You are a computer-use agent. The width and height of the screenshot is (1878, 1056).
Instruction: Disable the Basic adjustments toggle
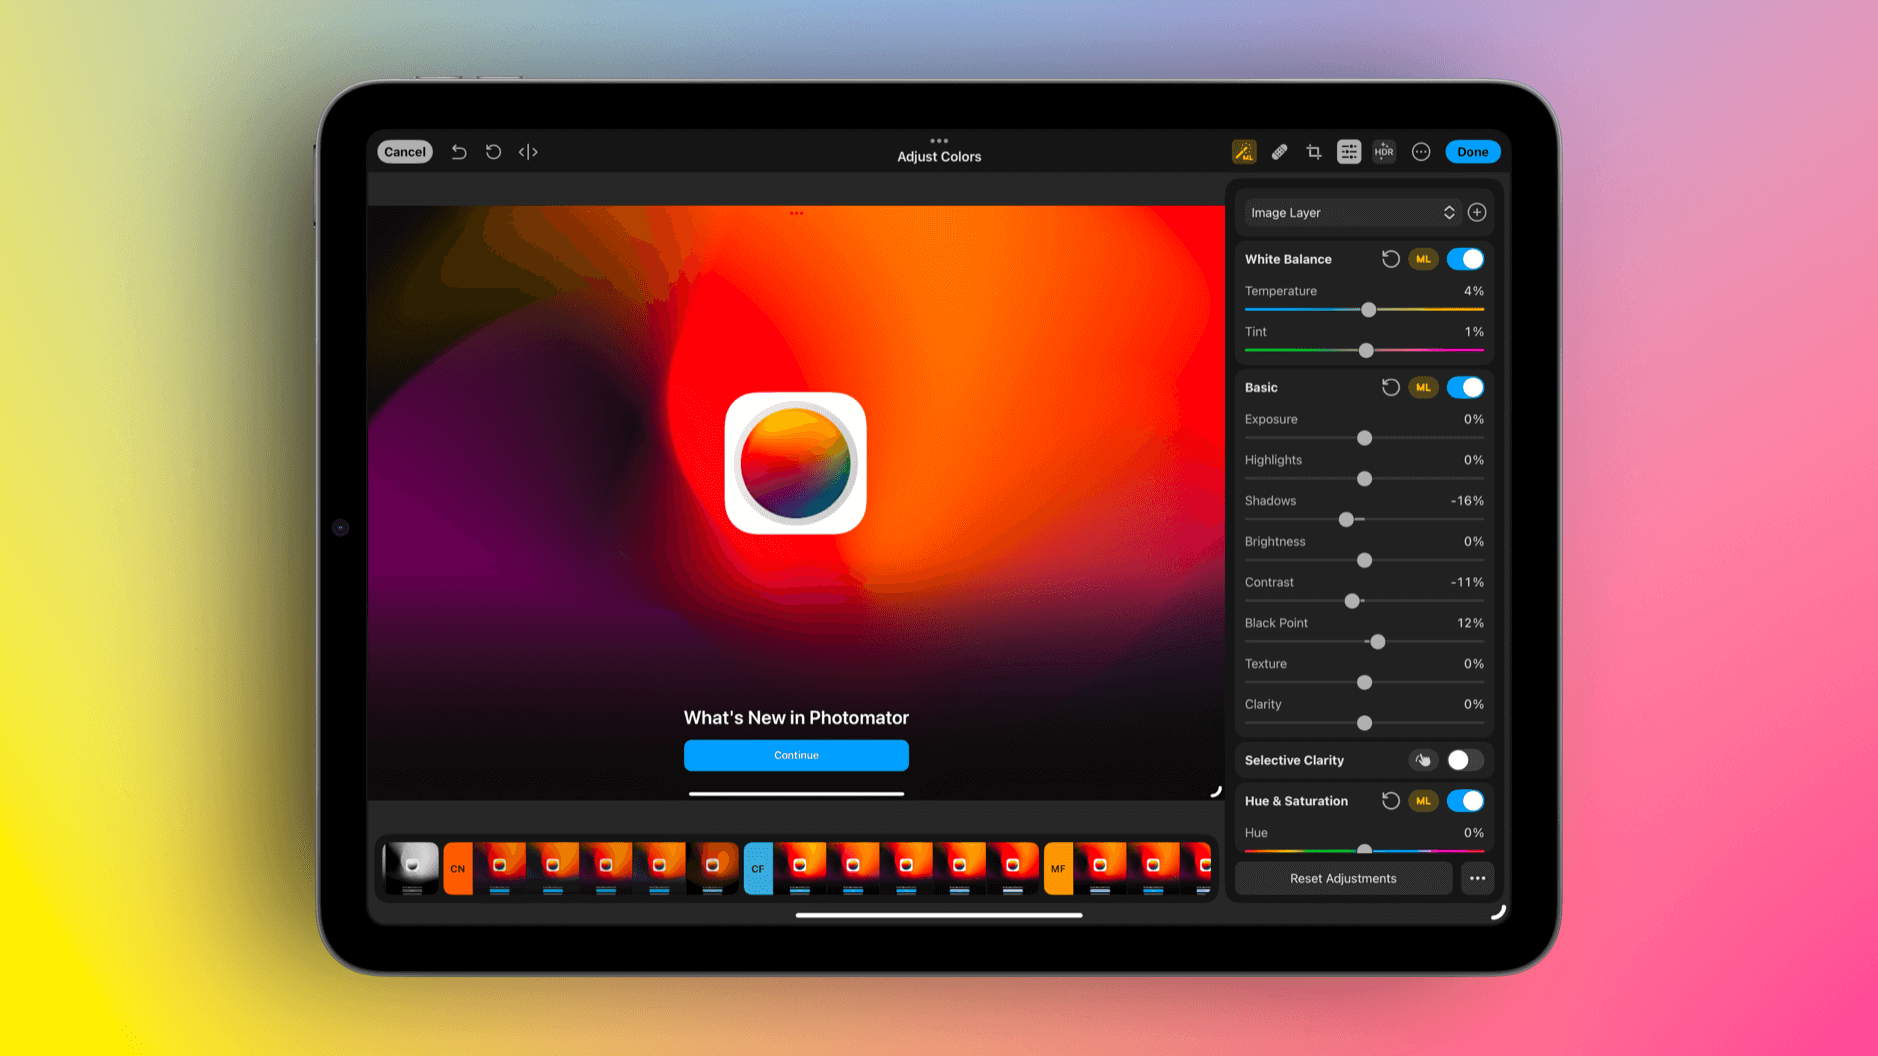coord(1466,387)
